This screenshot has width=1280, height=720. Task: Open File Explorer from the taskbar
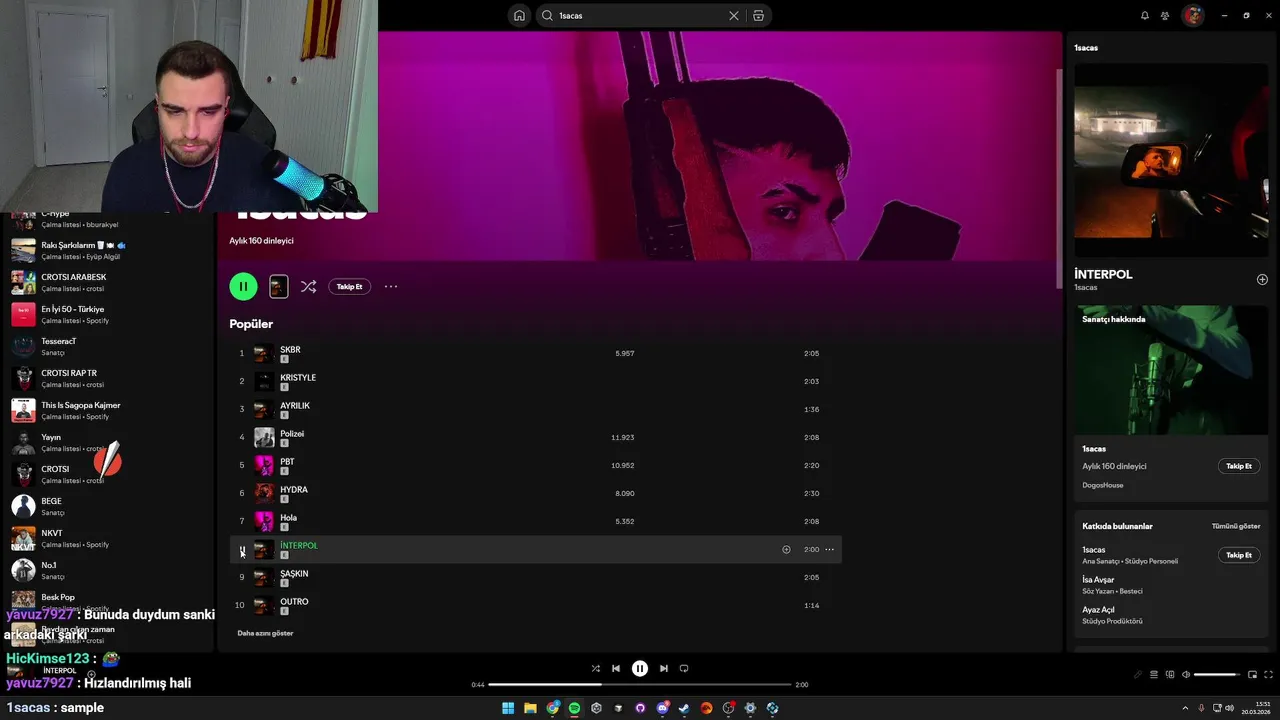pyautogui.click(x=530, y=708)
